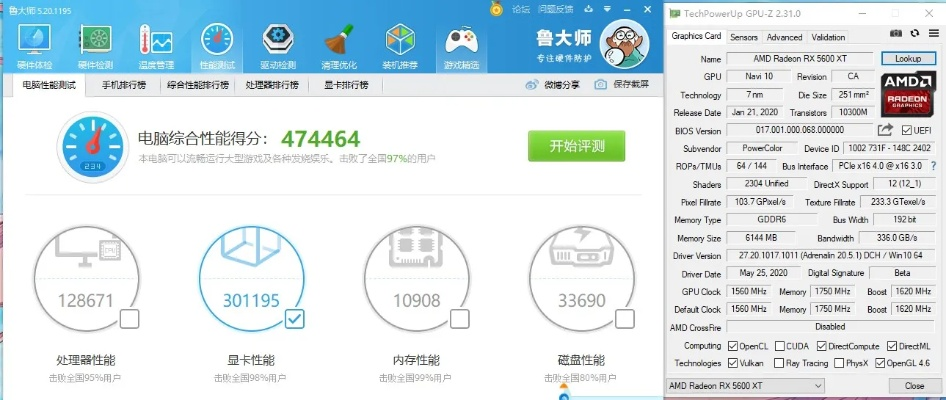Switch to the Sensors tab
Screen dimensions: 946x400
744,37
